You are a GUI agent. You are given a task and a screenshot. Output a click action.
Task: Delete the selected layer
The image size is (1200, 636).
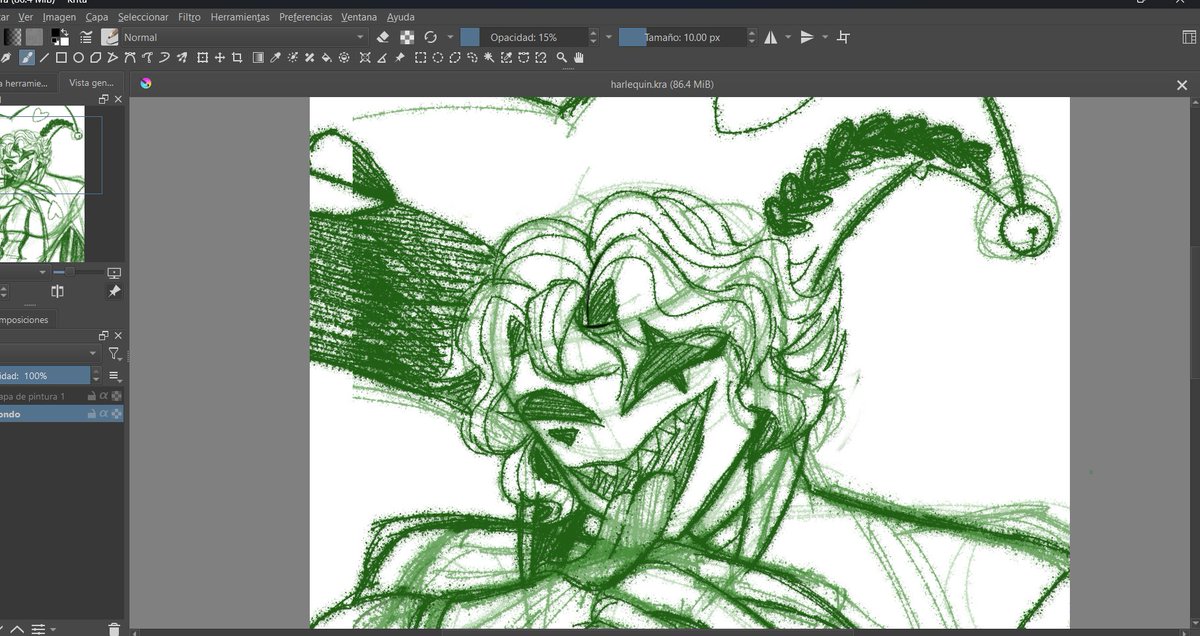(x=114, y=628)
